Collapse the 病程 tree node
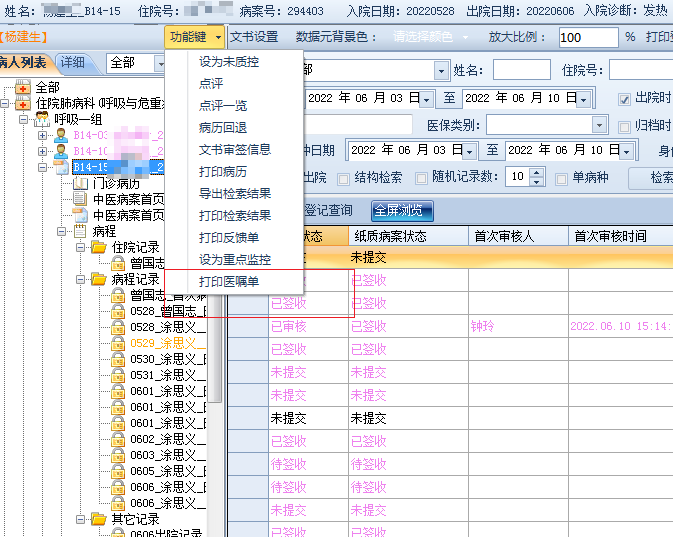This screenshot has height=537, width=673. (61, 231)
